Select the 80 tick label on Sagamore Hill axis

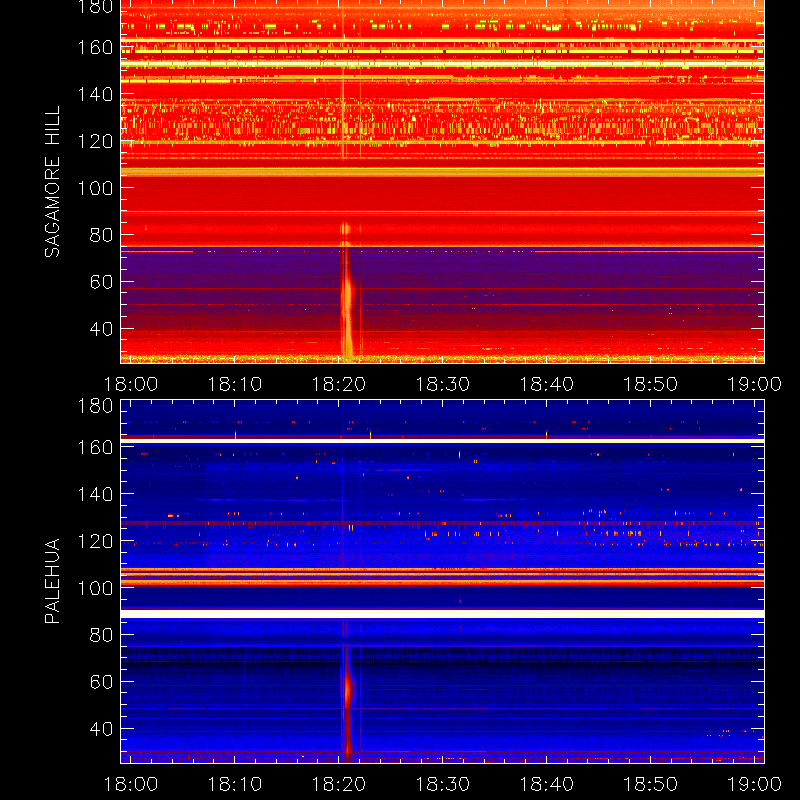[x=101, y=235]
